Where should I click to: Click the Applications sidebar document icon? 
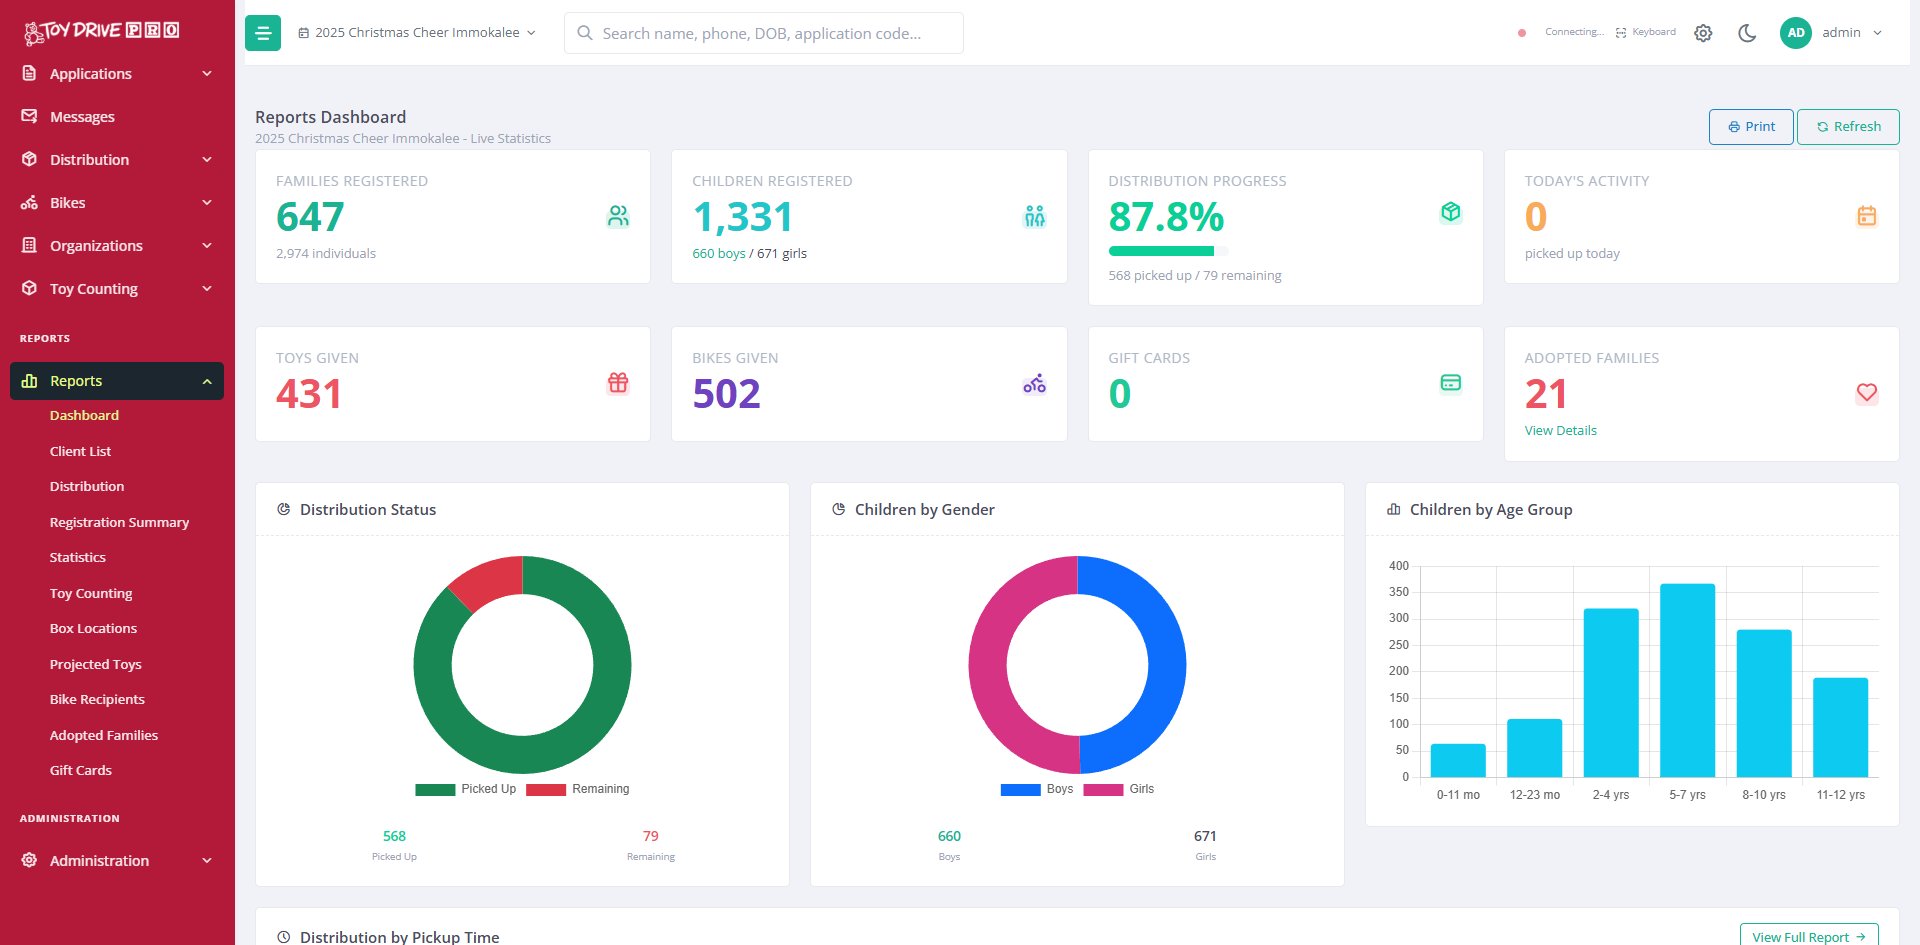point(29,73)
